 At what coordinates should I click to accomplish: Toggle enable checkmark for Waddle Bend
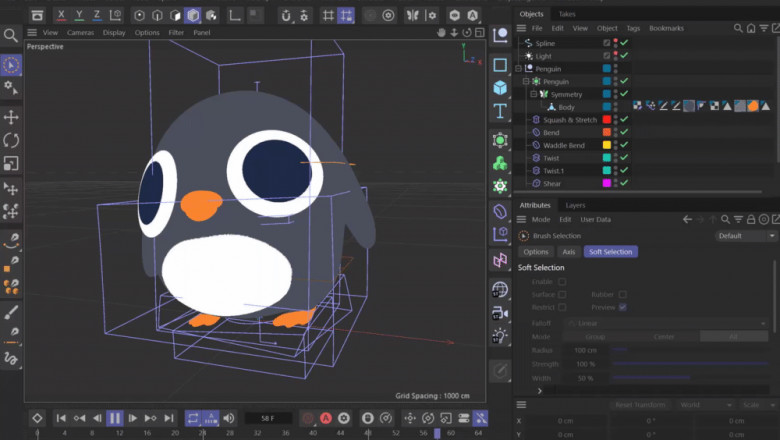click(x=624, y=145)
